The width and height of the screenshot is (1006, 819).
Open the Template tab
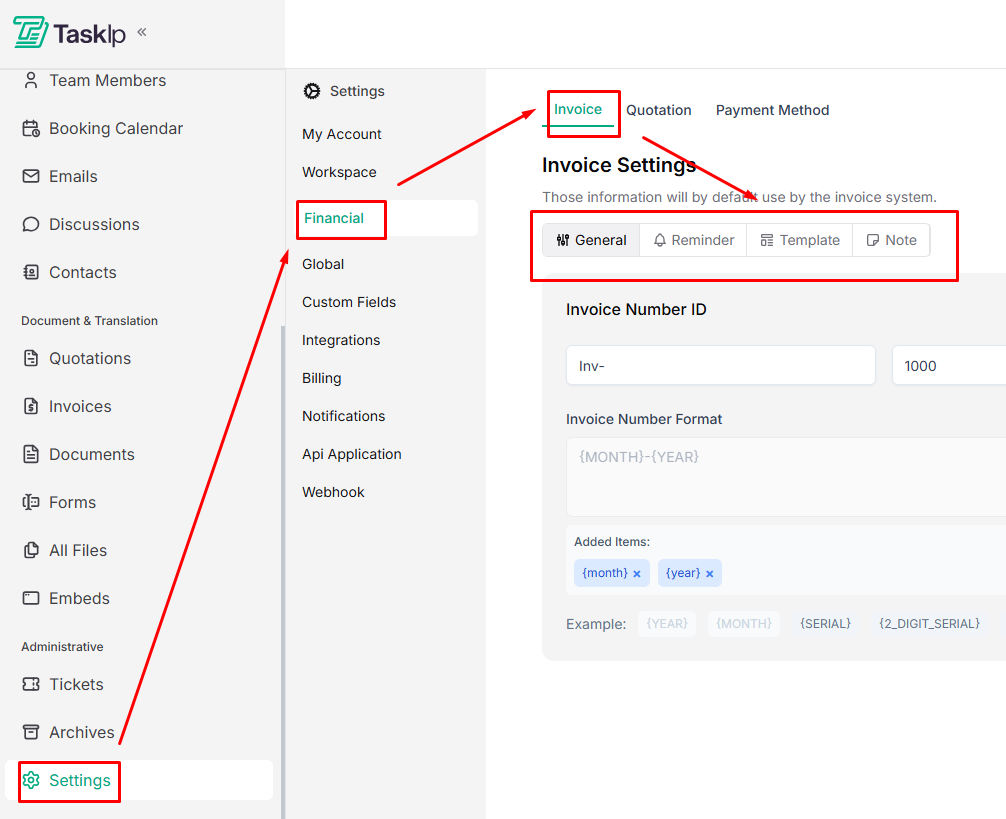pos(799,240)
